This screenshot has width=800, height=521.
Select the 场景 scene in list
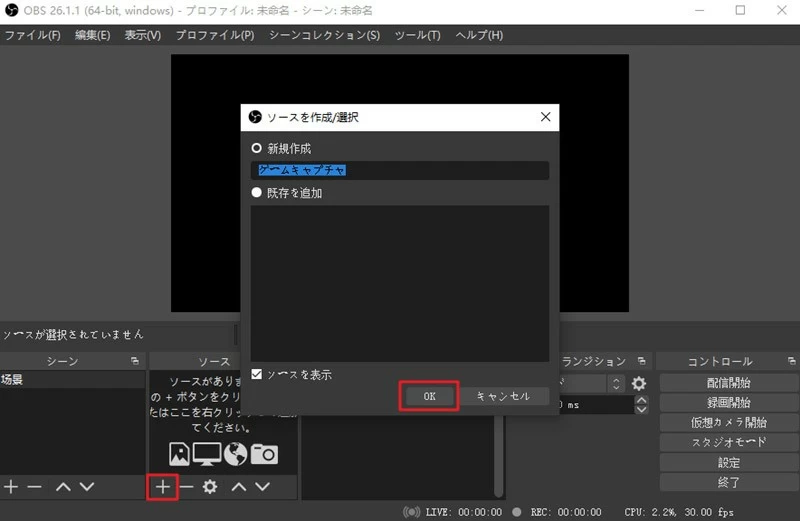72,380
